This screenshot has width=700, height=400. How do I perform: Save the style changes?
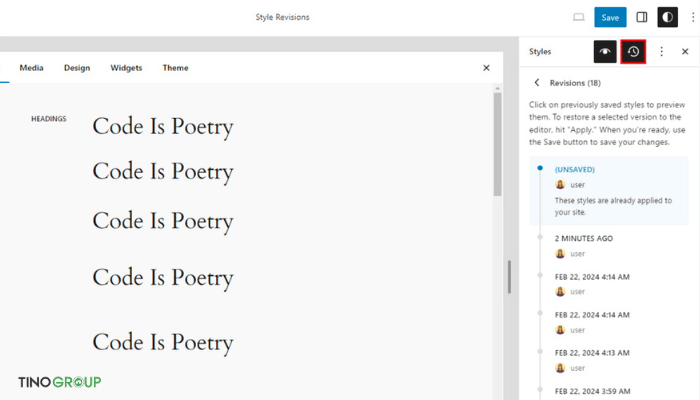610,17
